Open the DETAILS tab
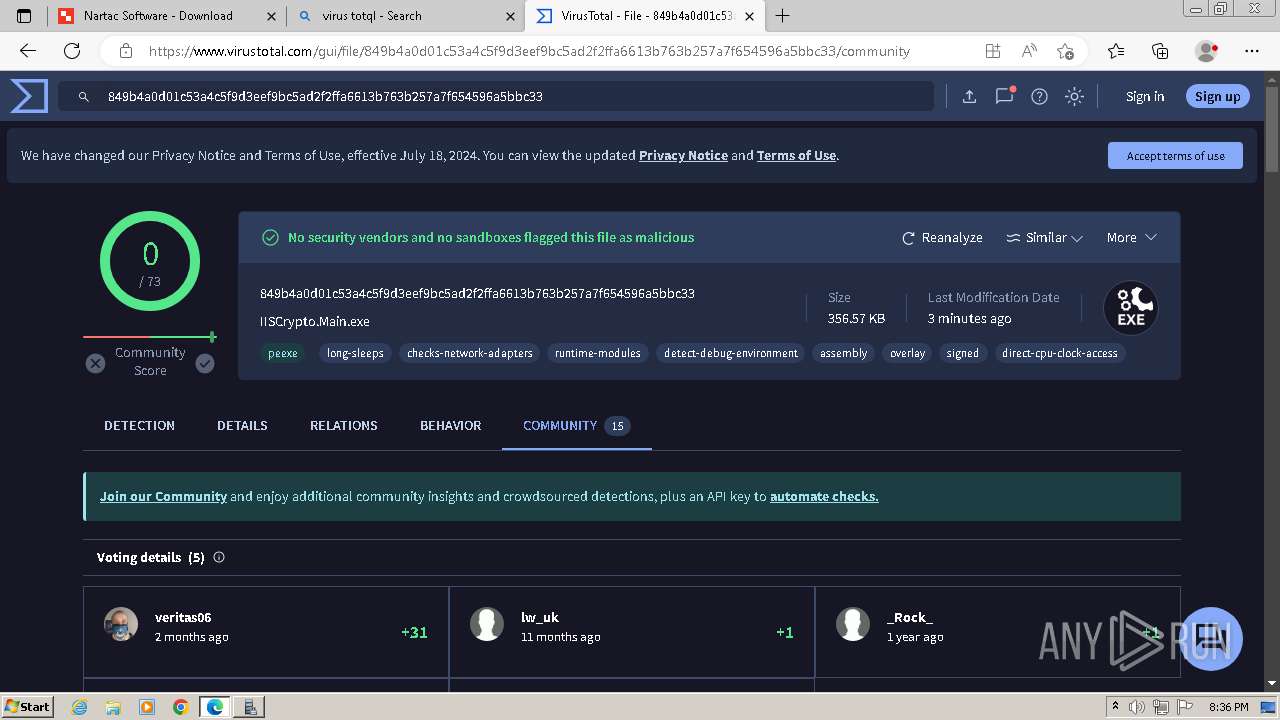Viewport: 1280px width, 720px height. coord(242,426)
